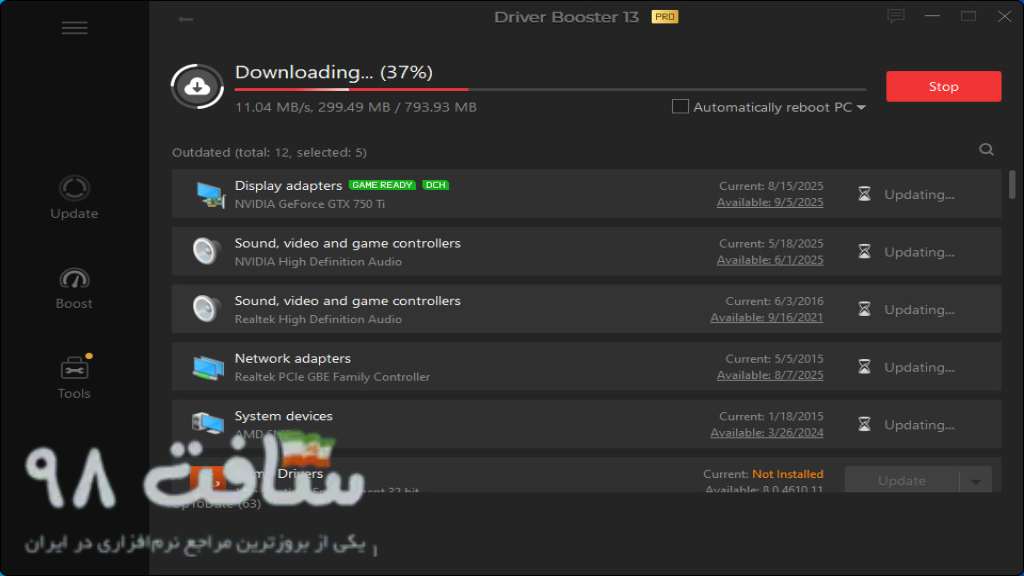Select the Realtek PCIe GBE Family Controller text

click(x=332, y=377)
